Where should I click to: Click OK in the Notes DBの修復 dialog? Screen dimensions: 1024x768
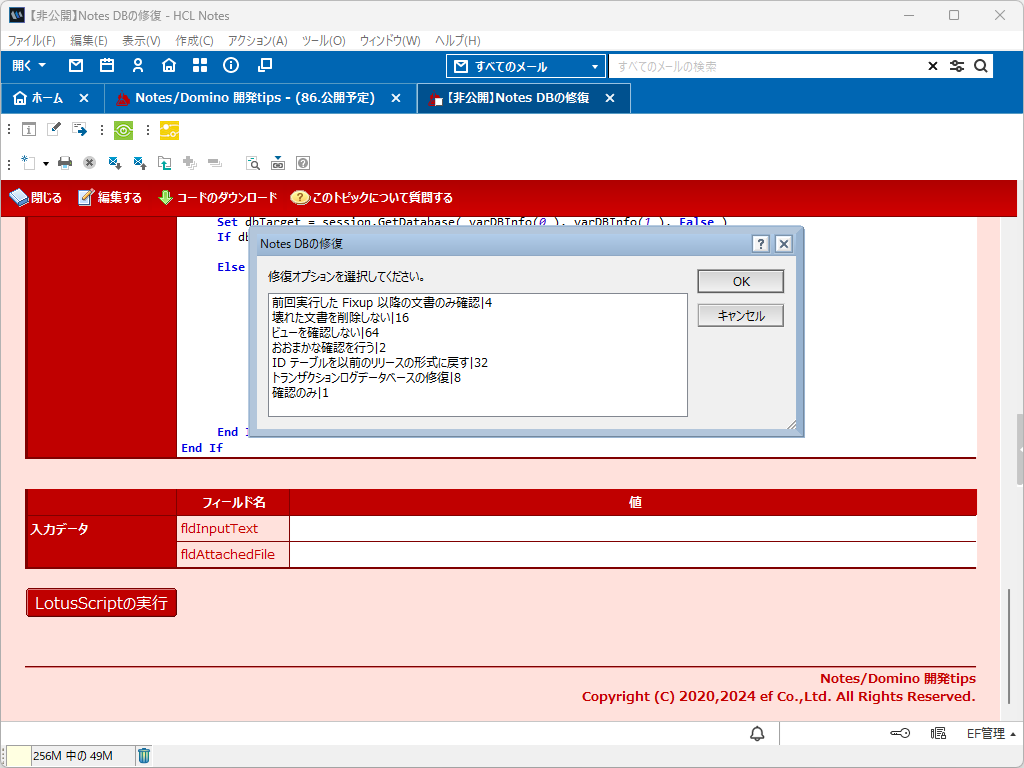pos(740,281)
